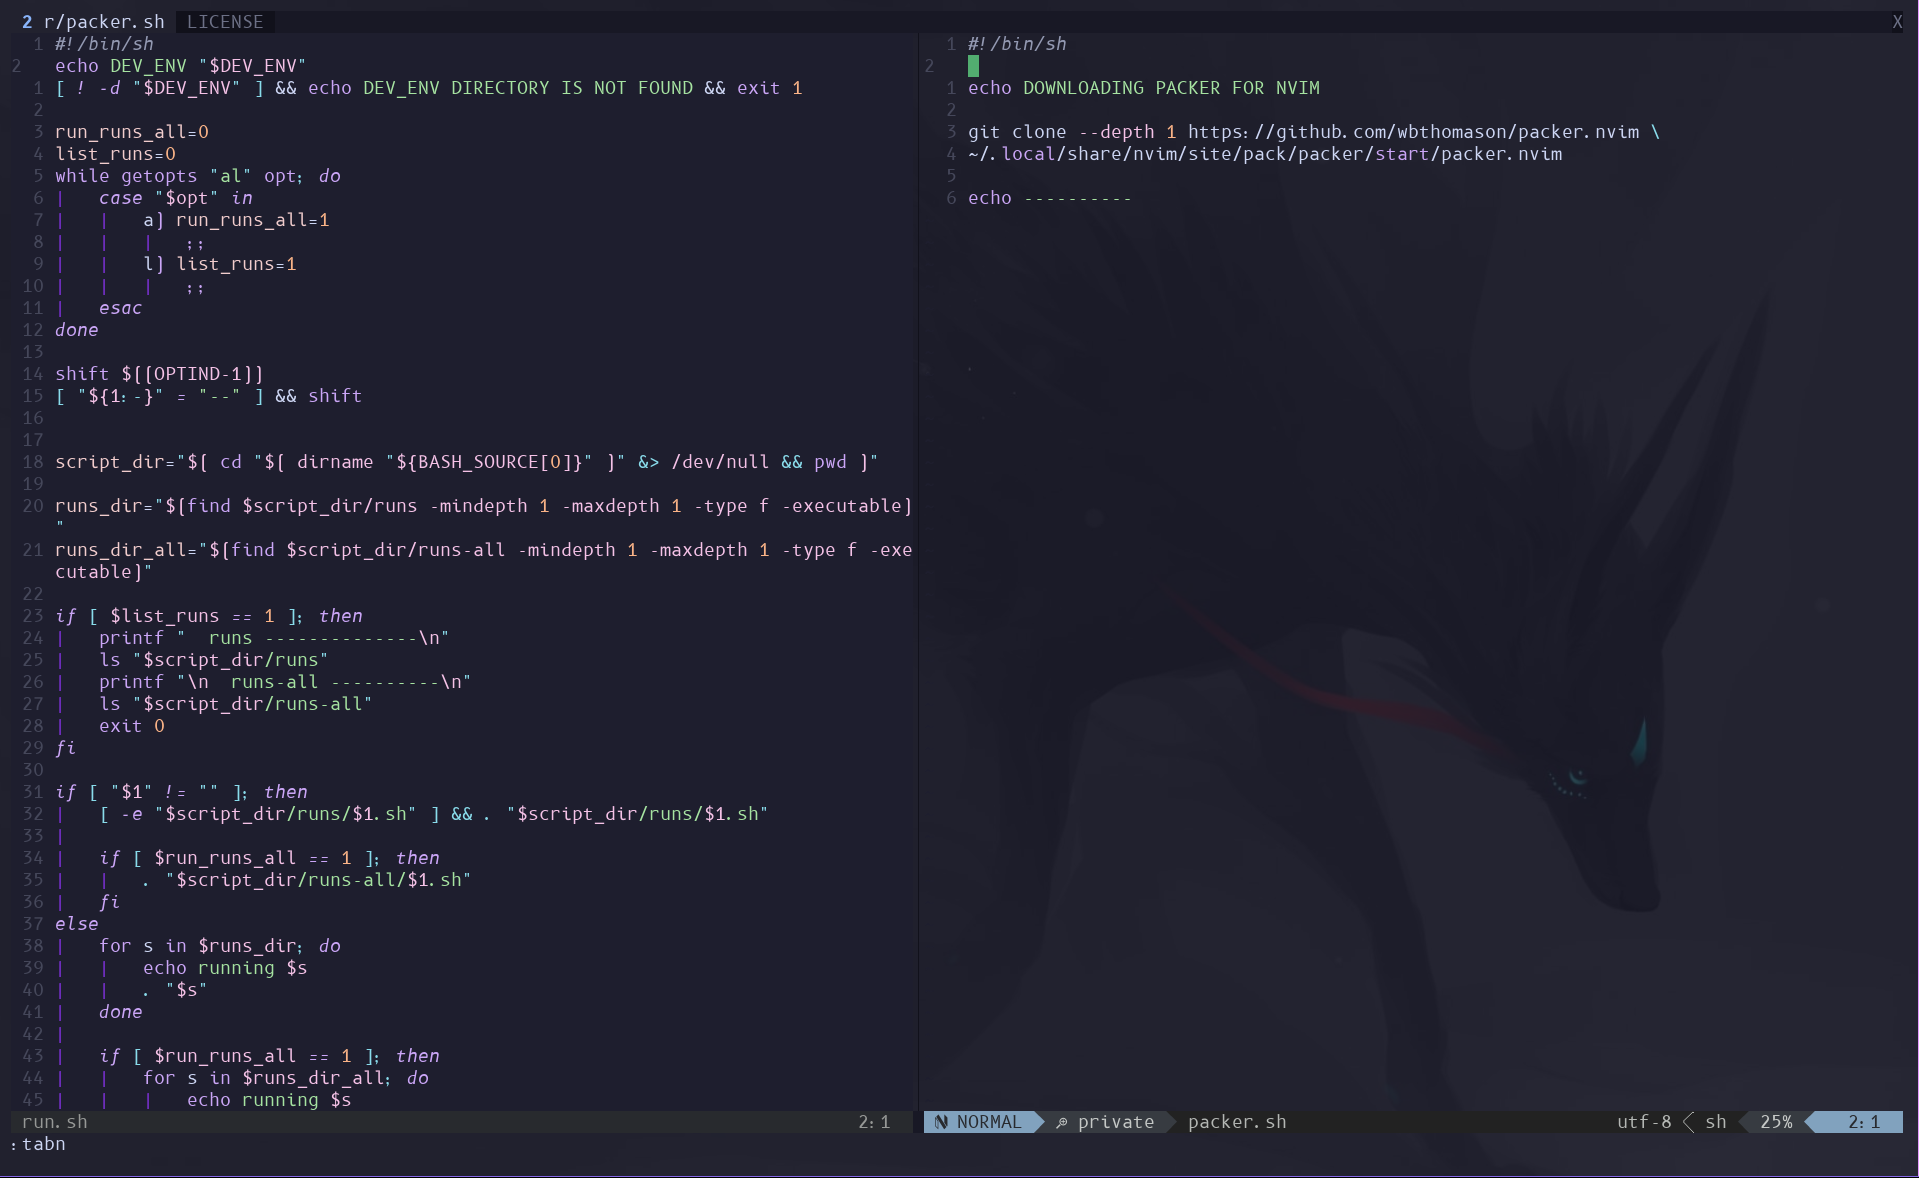Click if [ "$1" != "" ] line
The image size is (1919, 1178).
[181, 792]
